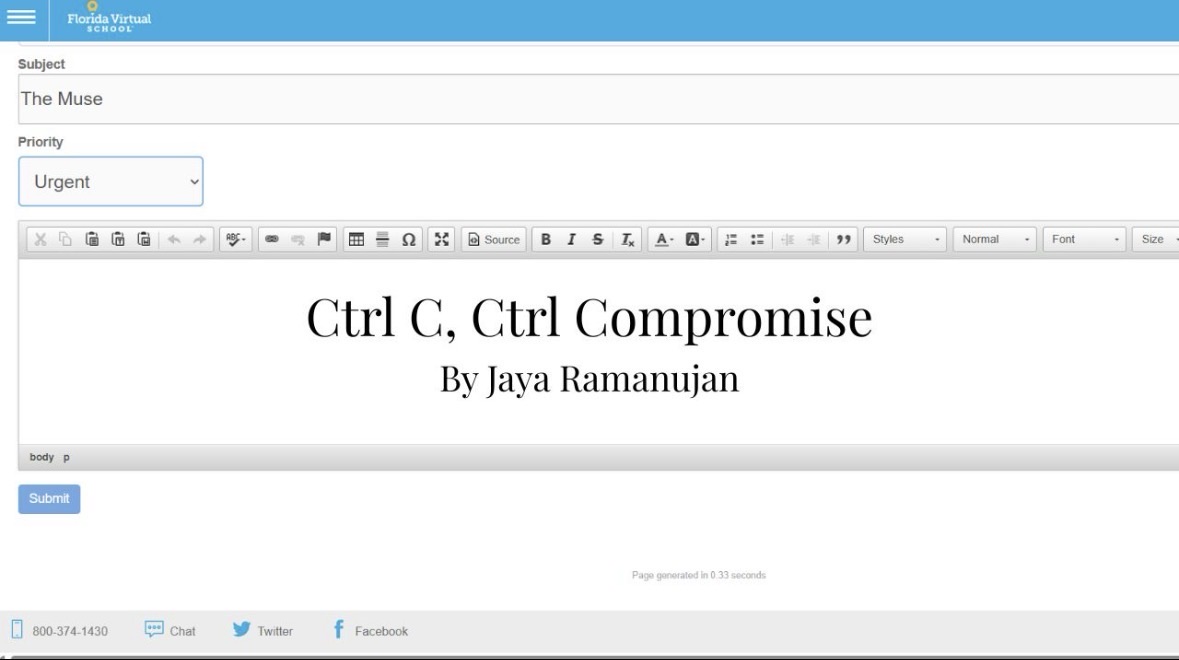Screen dimensions: 1179x660
Task: Increase the paragraph indent
Action: (814, 239)
